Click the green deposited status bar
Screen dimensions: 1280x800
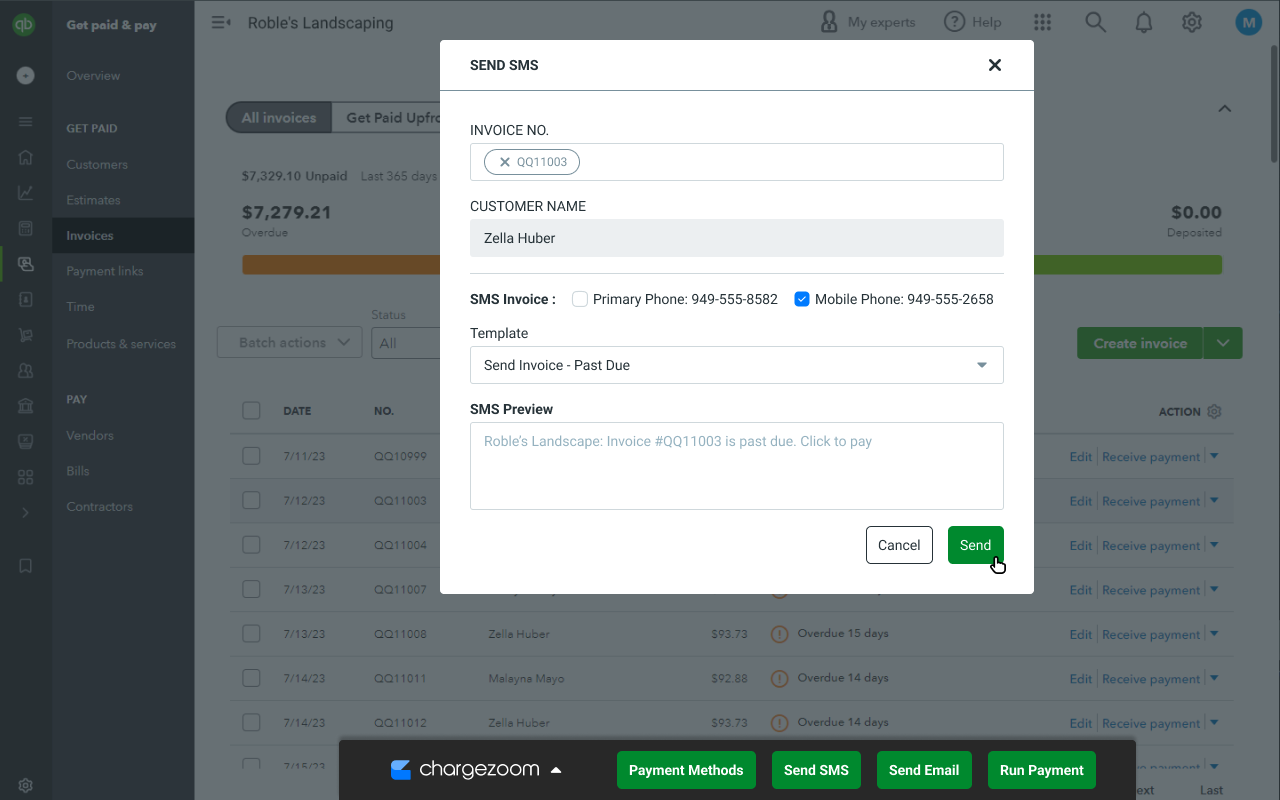pyautogui.click(x=1128, y=264)
